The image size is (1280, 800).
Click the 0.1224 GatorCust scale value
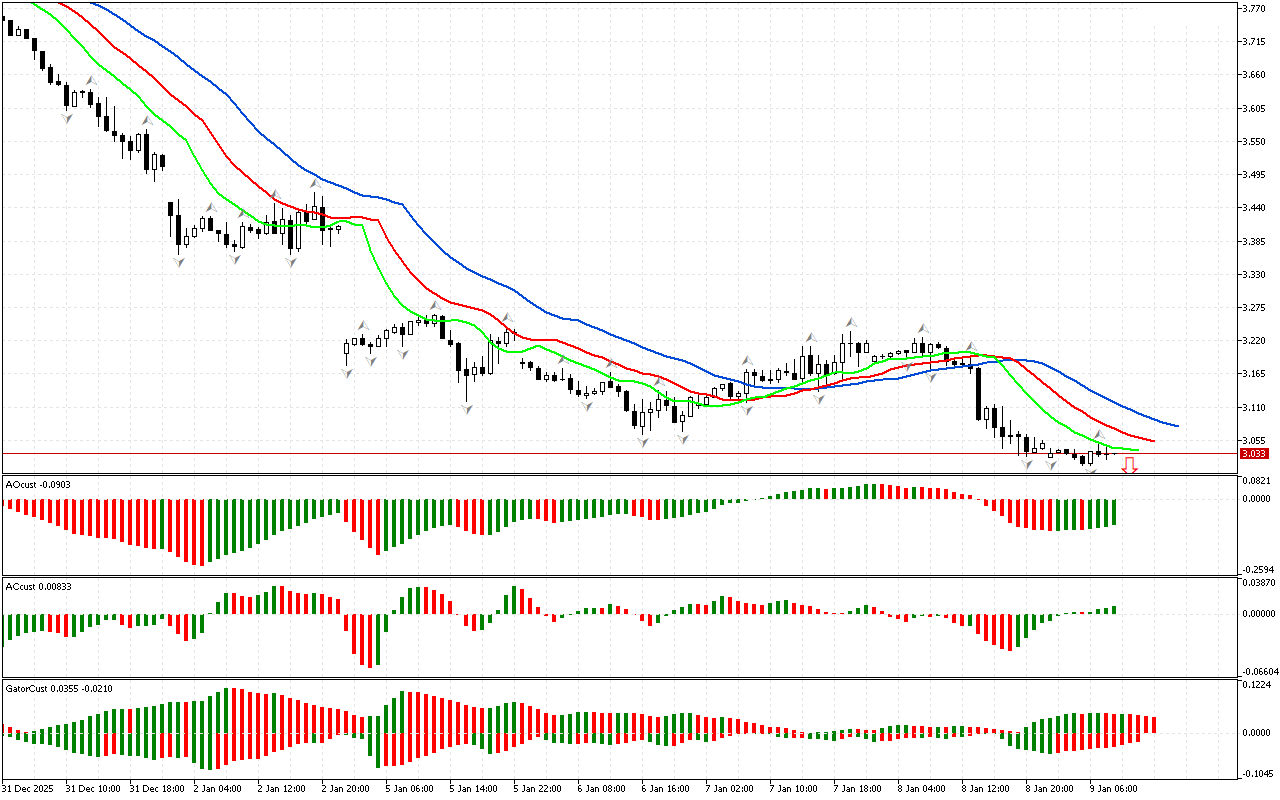(x=1255, y=685)
